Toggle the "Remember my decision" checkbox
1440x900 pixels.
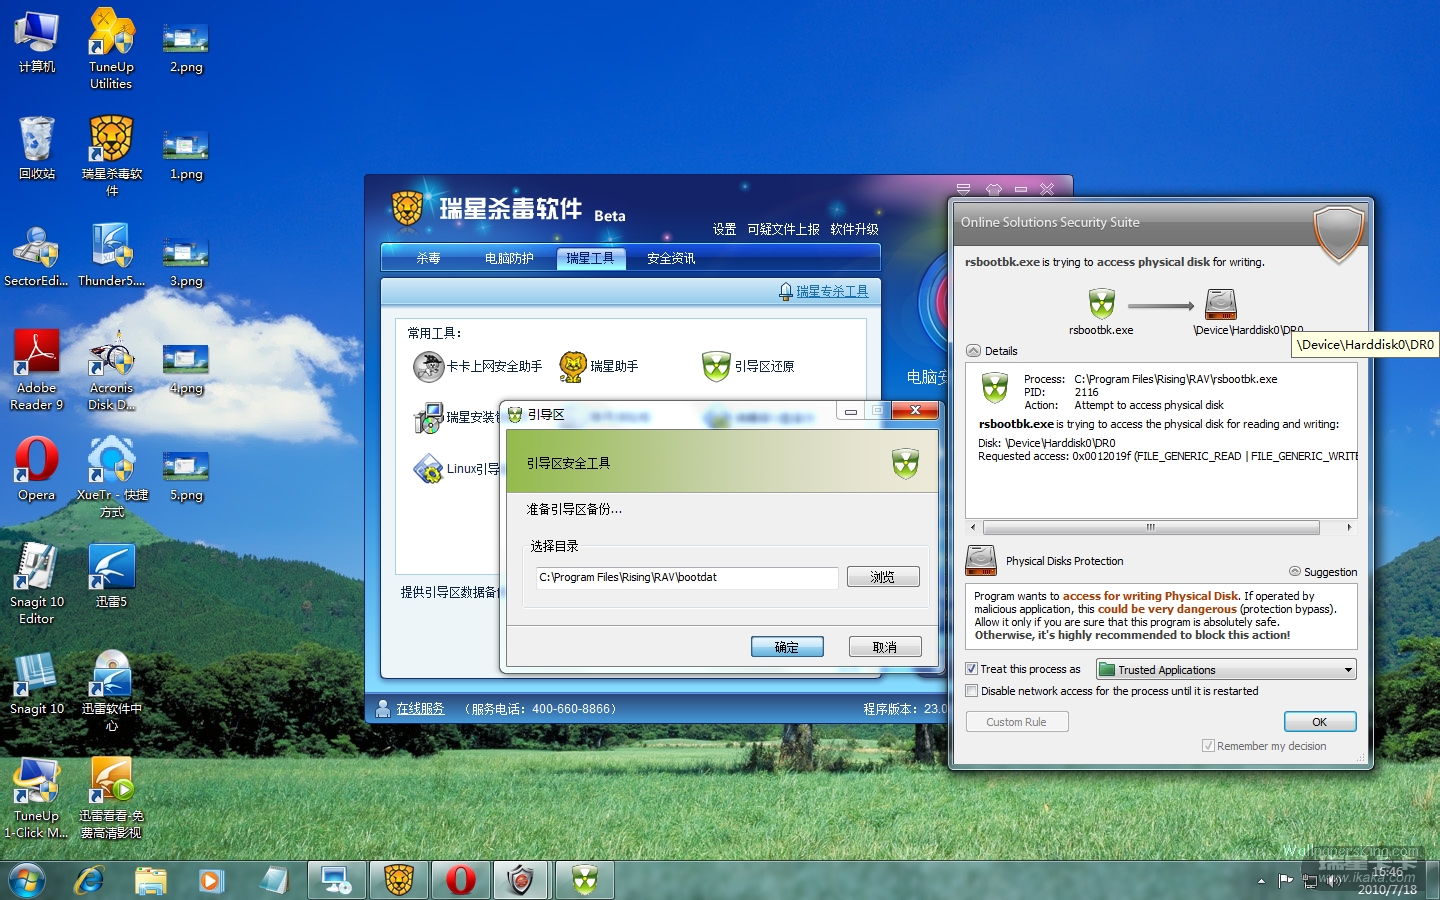tap(1209, 746)
